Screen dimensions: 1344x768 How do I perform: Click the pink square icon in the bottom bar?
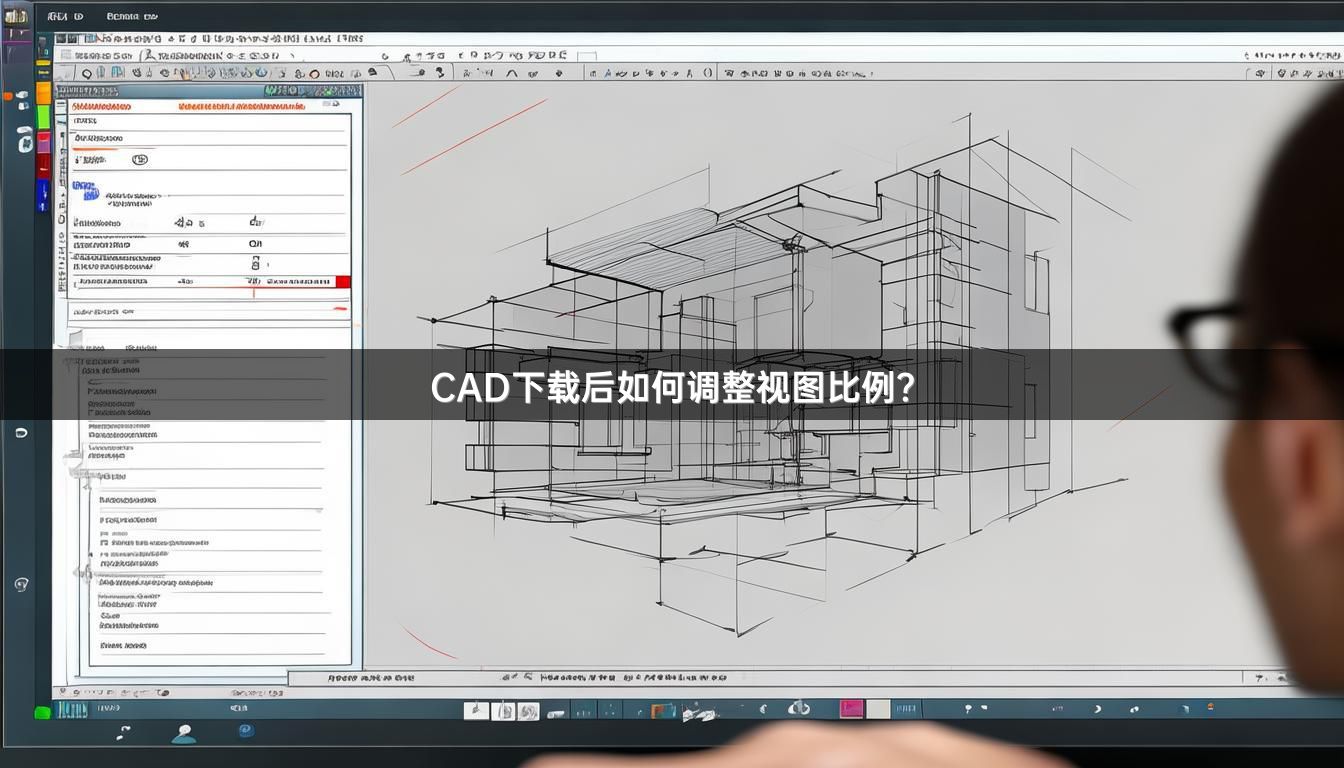852,709
